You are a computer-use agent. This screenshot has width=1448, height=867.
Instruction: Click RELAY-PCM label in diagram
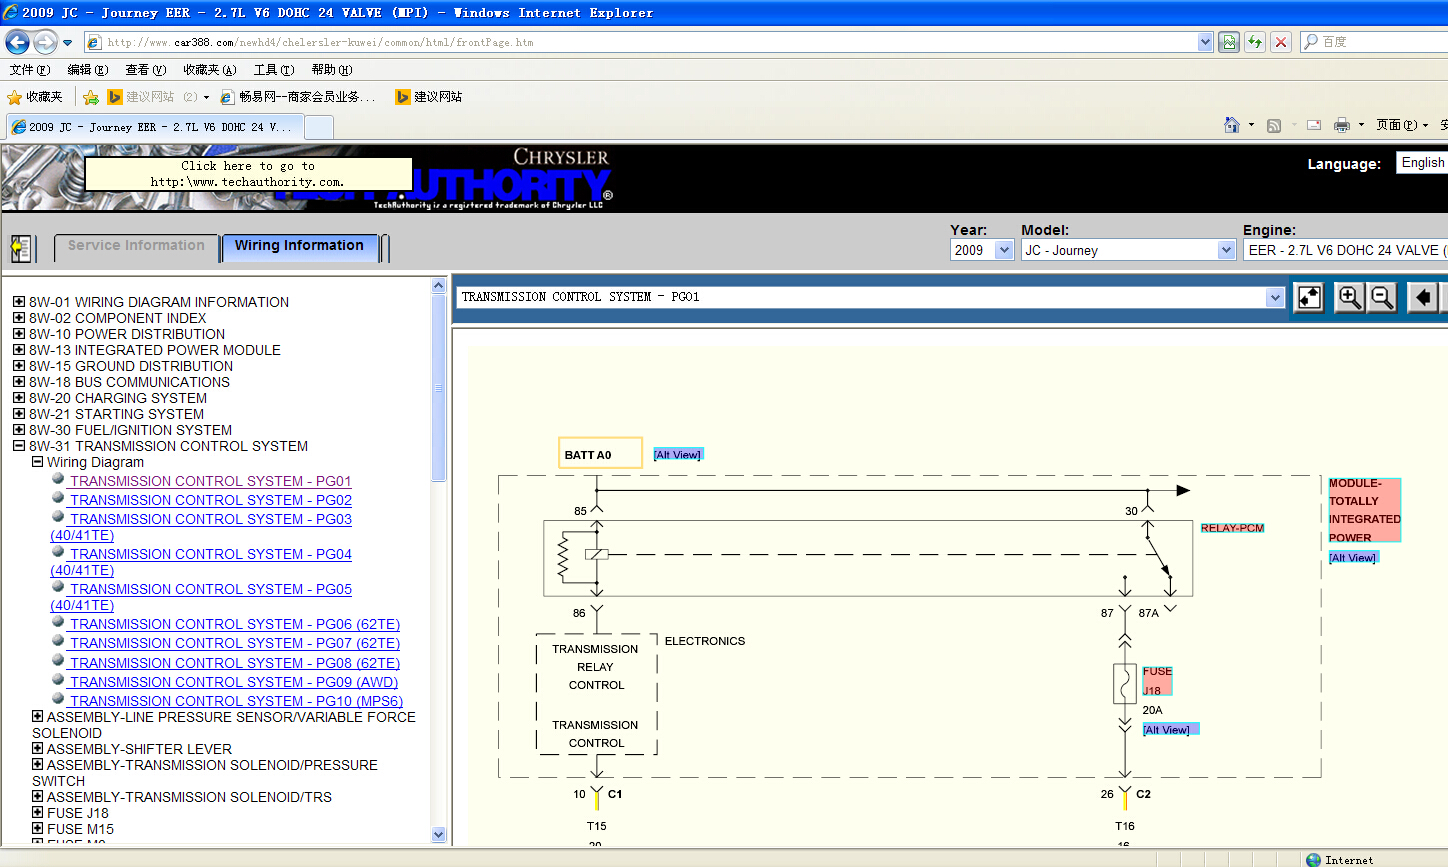(1232, 528)
